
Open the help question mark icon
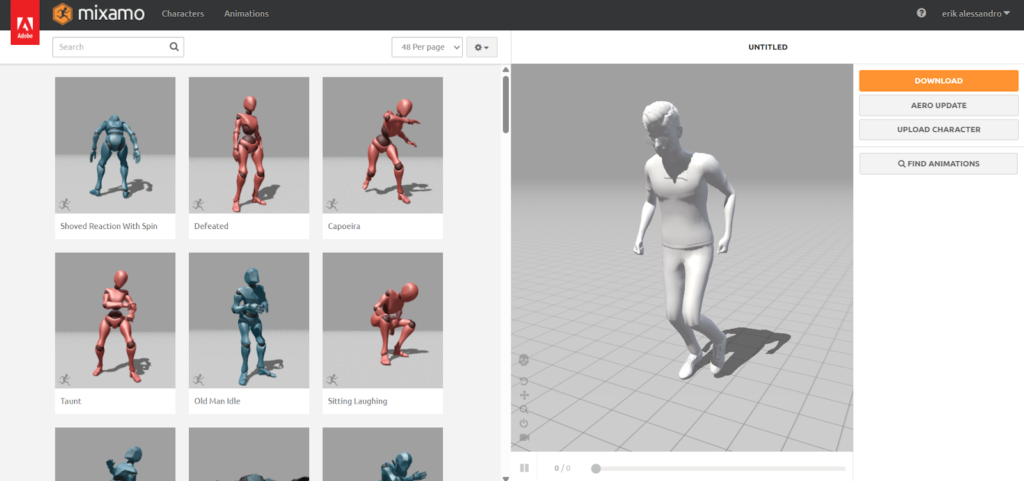tap(921, 13)
